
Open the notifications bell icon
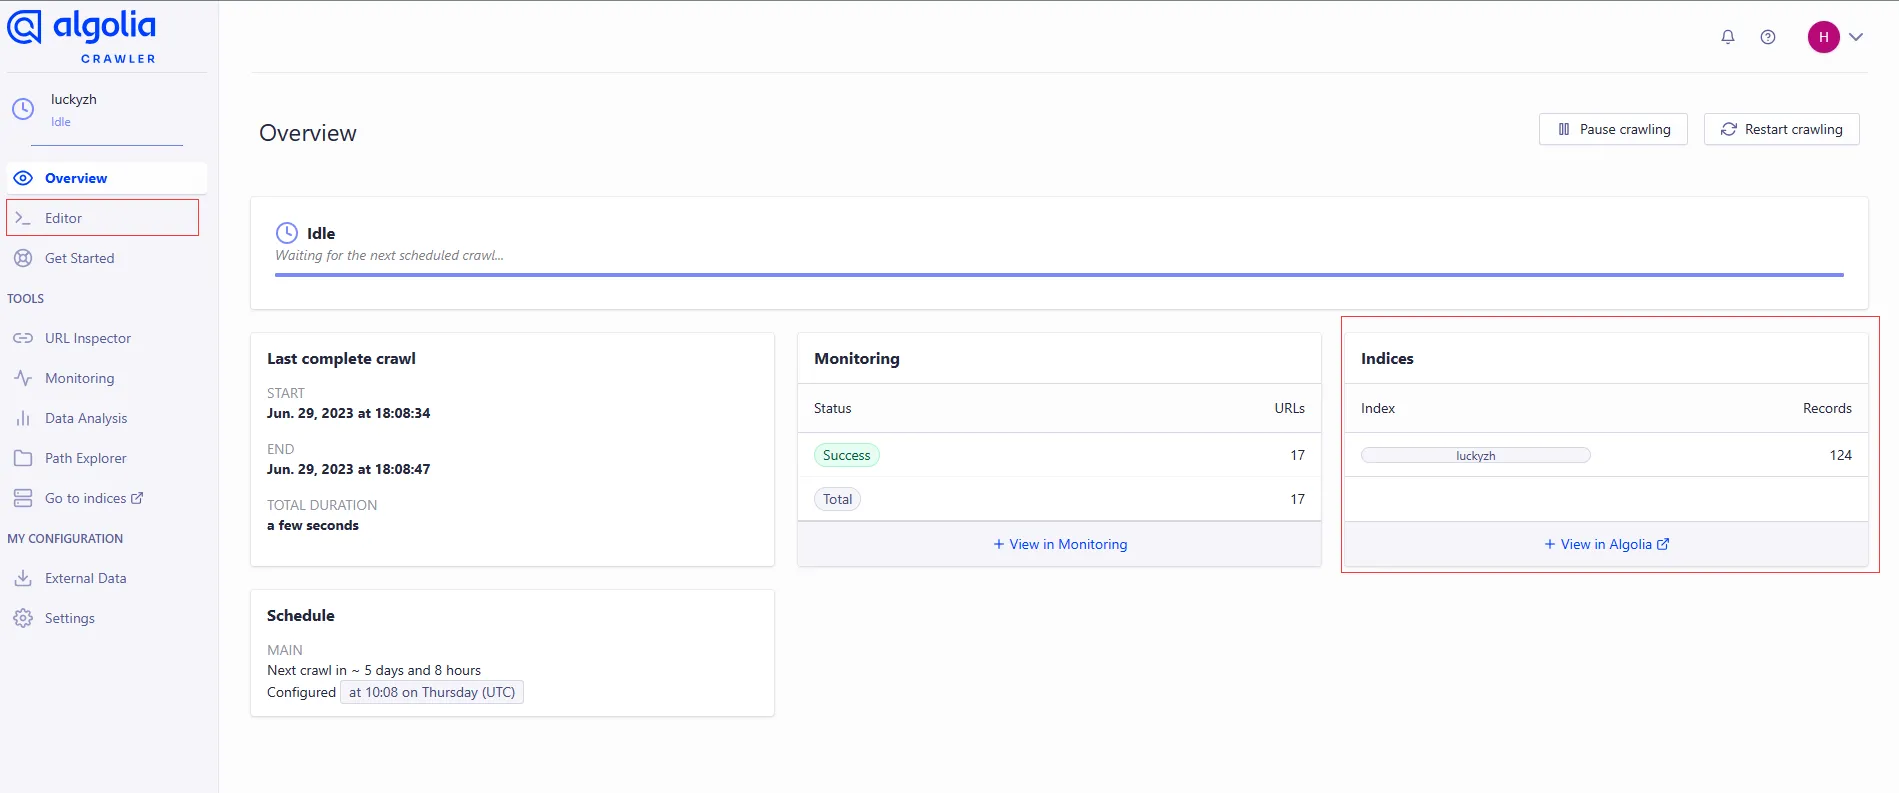[x=1727, y=37]
